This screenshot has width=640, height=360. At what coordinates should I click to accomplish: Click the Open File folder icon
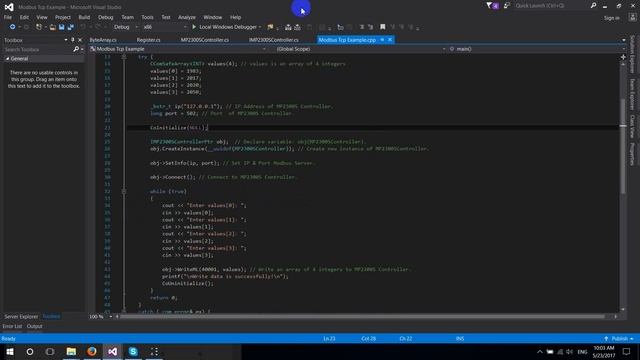(x=53, y=27)
